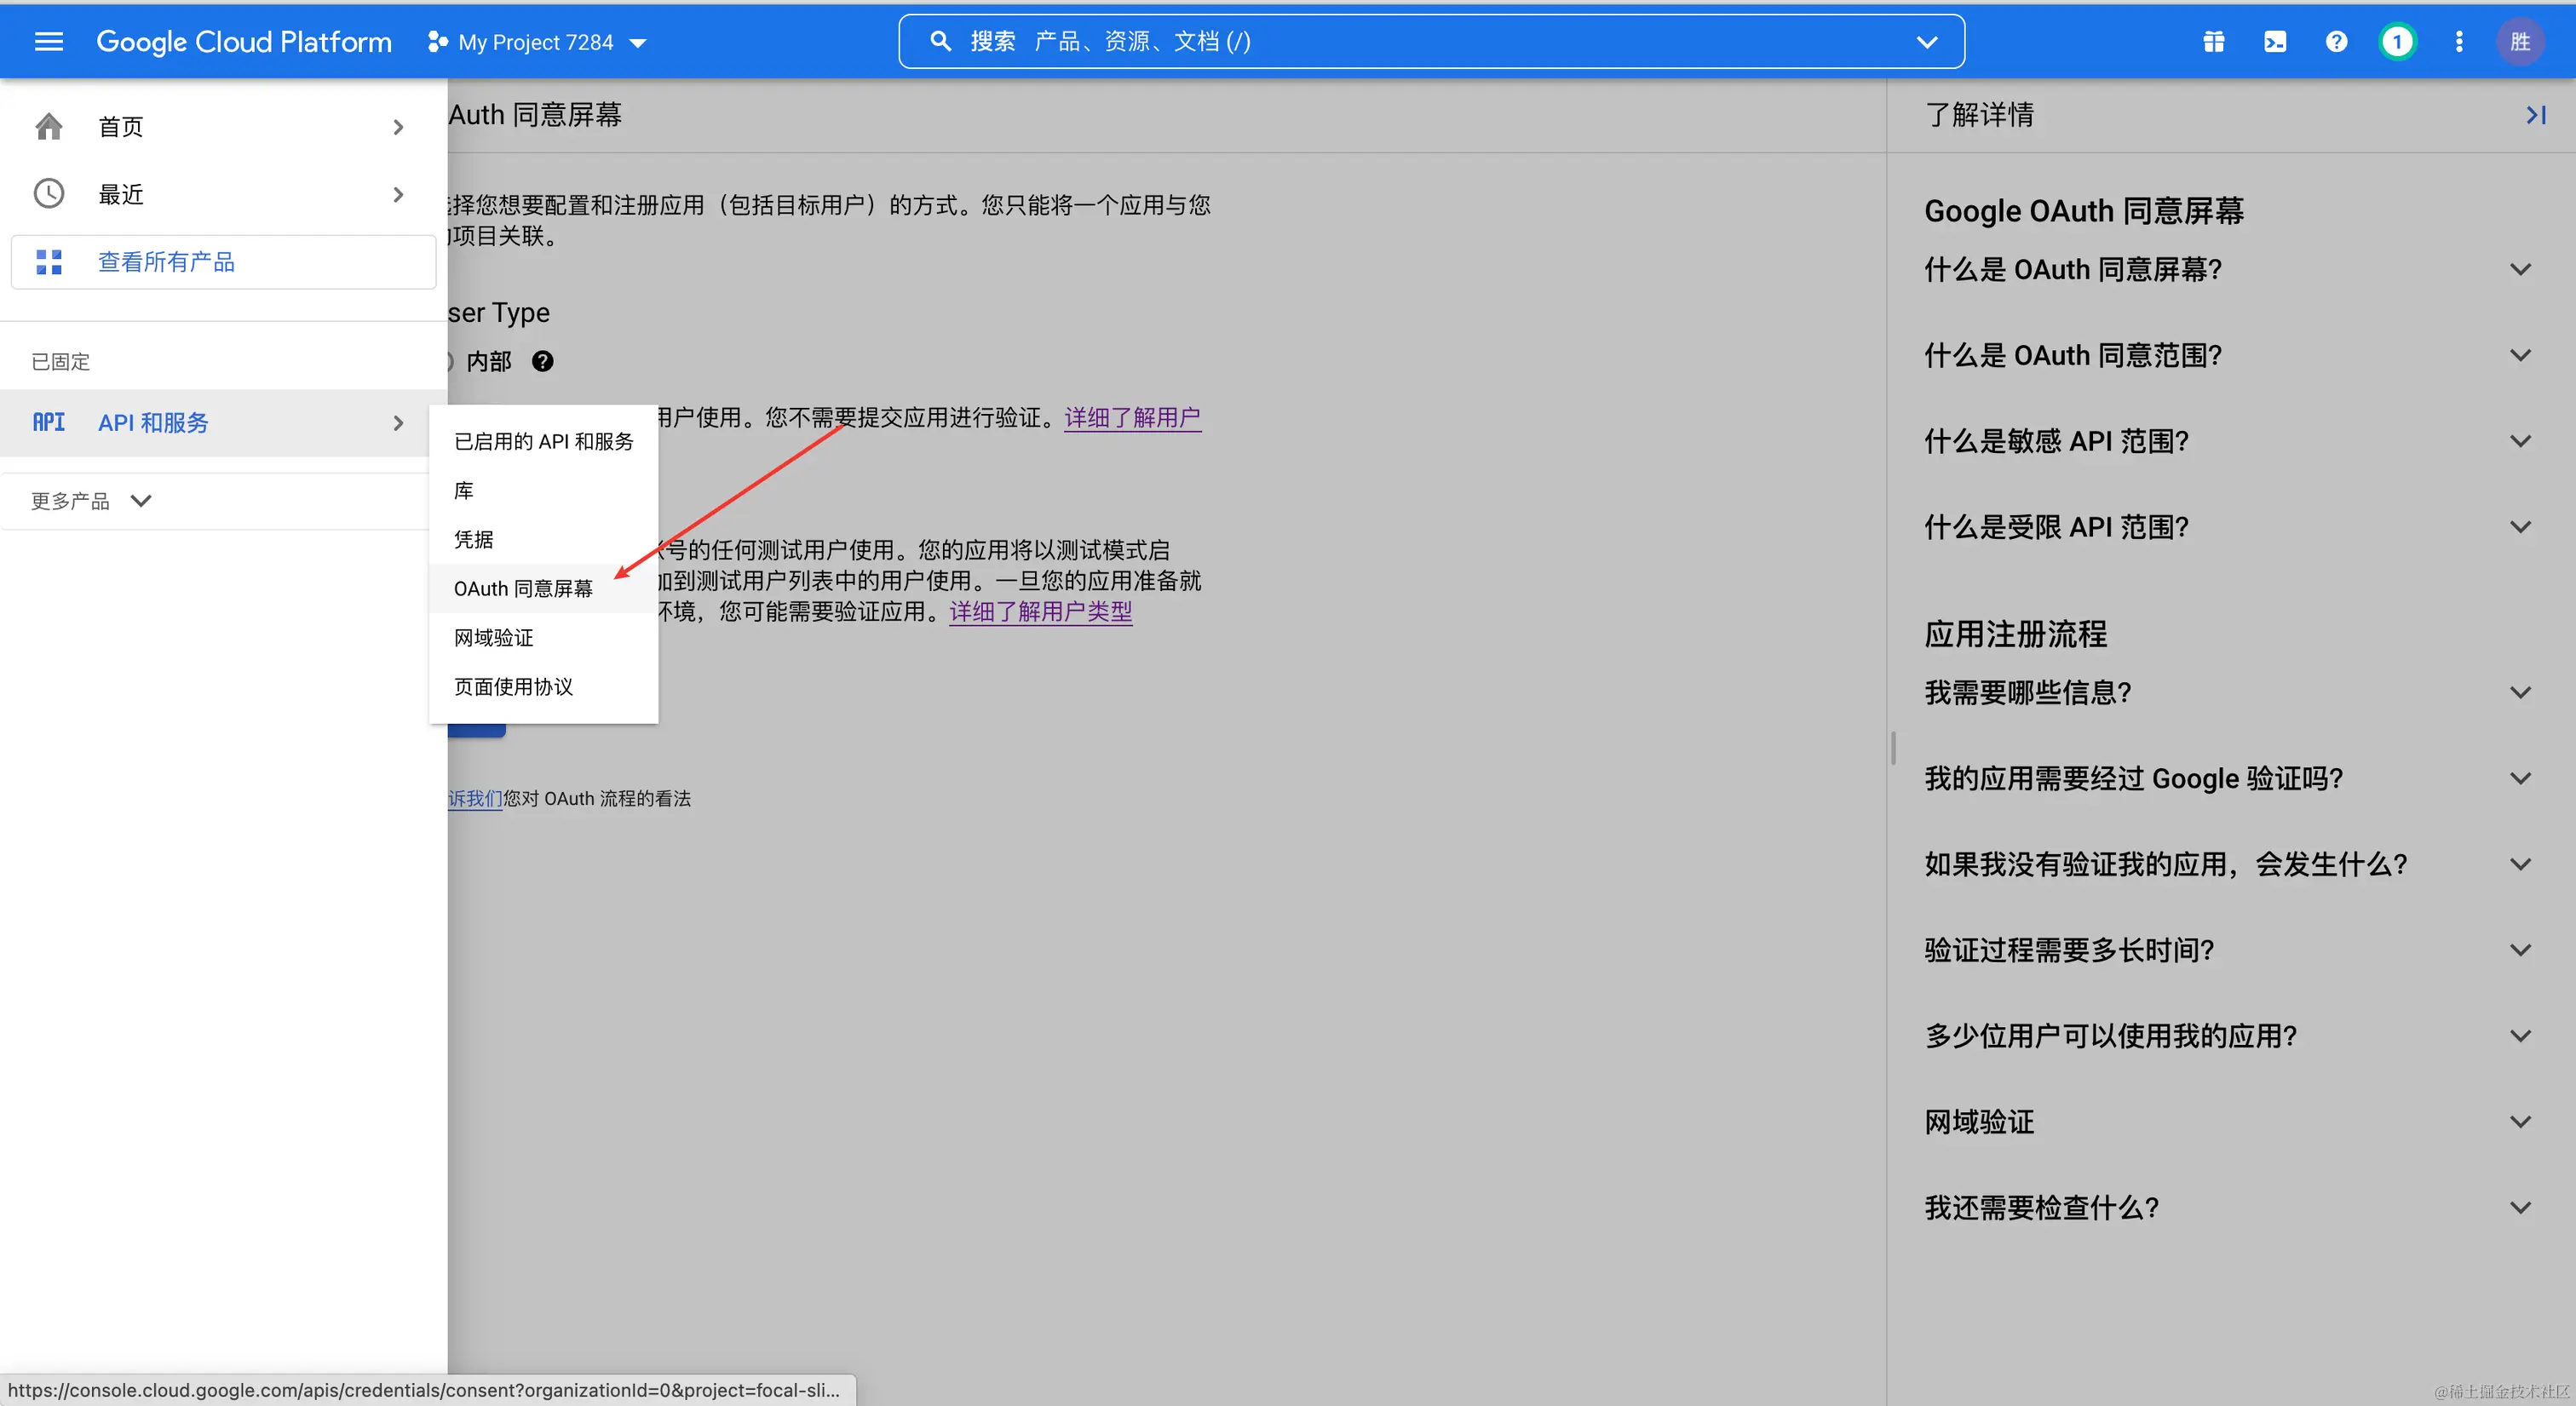Open the hamburger navigation menu
This screenshot has width=2576, height=1406.
[x=48, y=42]
